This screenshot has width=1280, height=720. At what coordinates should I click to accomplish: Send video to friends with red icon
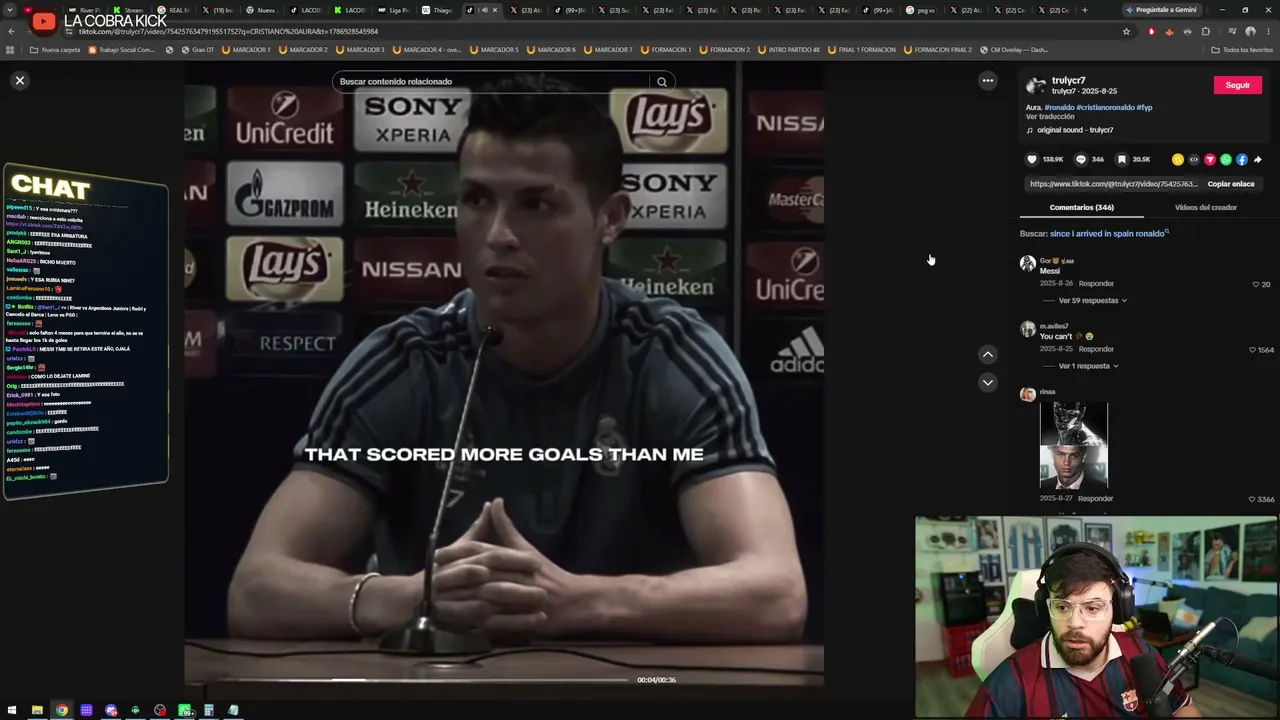tap(1210, 159)
